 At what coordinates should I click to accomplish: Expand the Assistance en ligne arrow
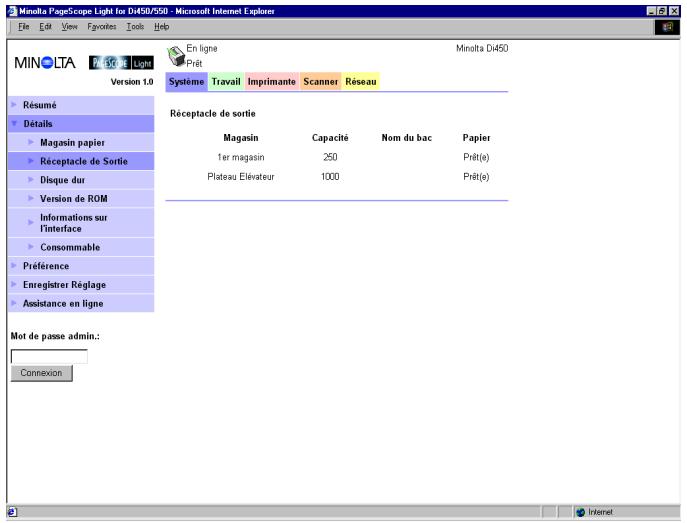14,303
